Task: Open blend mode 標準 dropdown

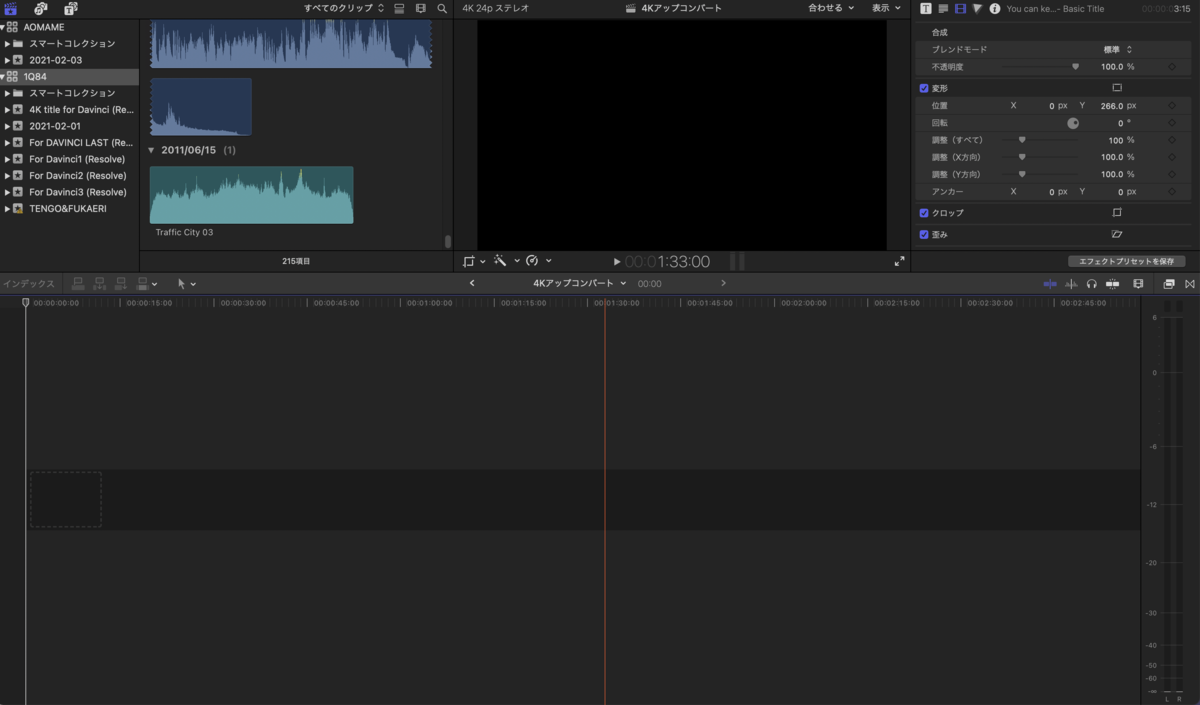Action: pos(1118,49)
